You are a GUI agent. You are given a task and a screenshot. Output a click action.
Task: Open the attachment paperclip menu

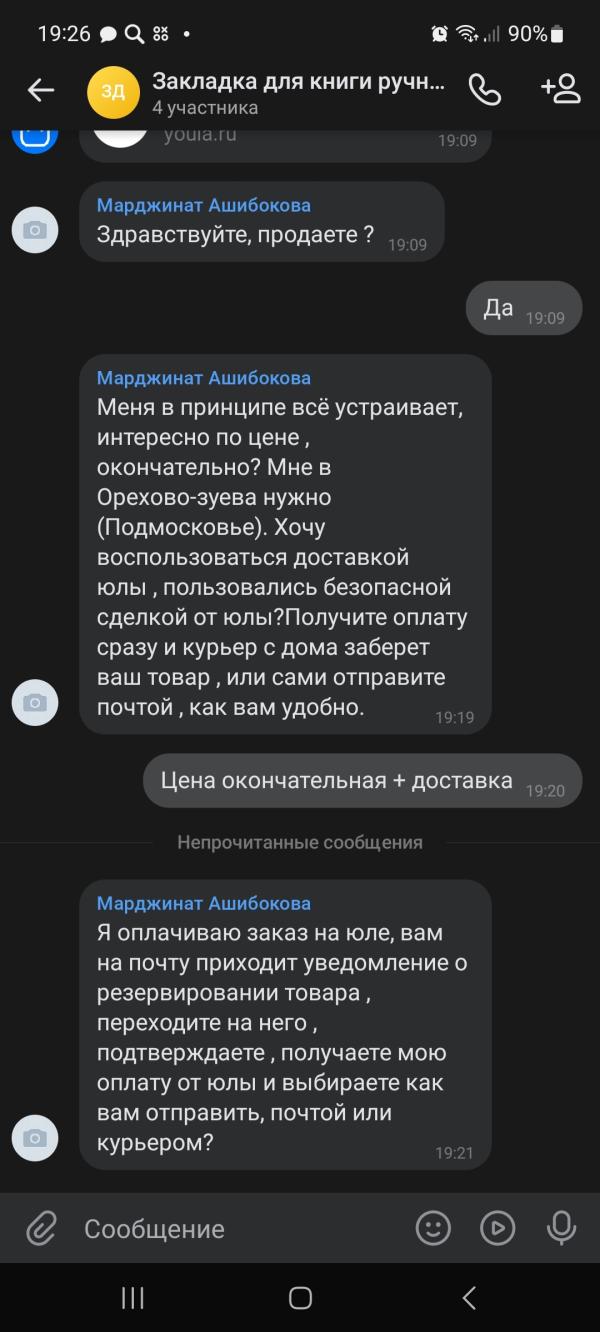click(x=40, y=1228)
